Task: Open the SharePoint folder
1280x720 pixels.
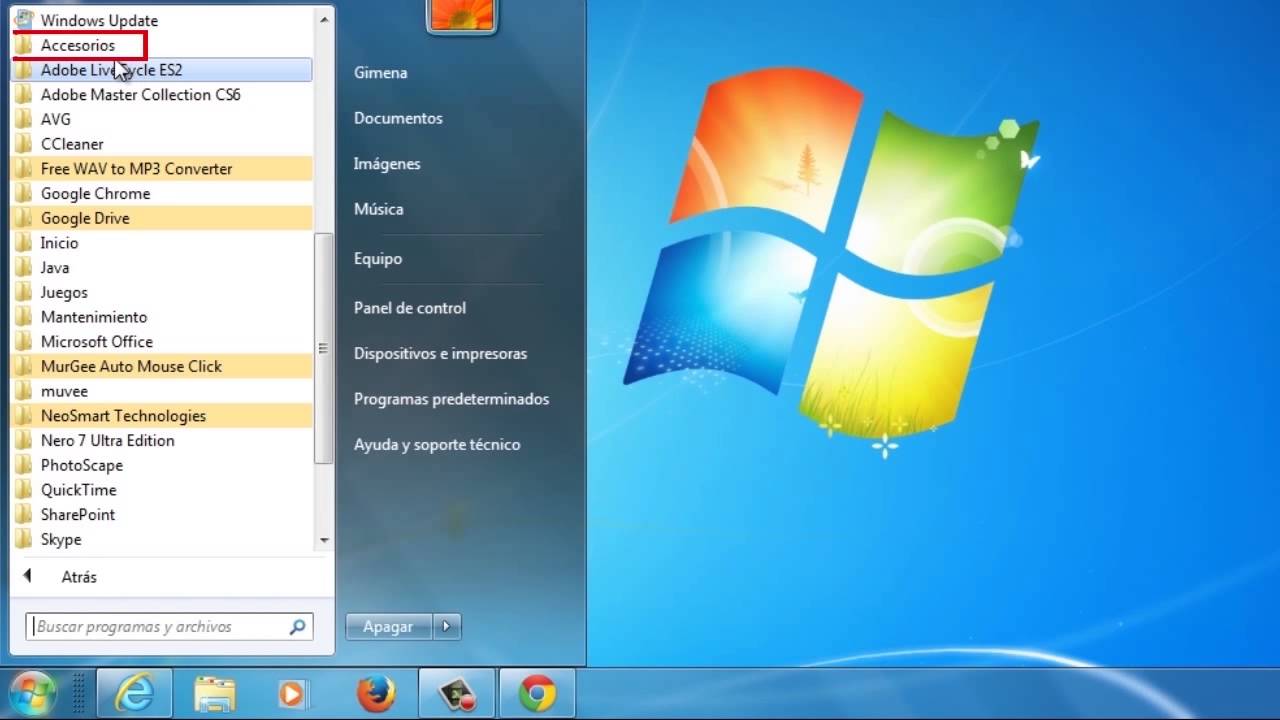Action: click(163, 514)
